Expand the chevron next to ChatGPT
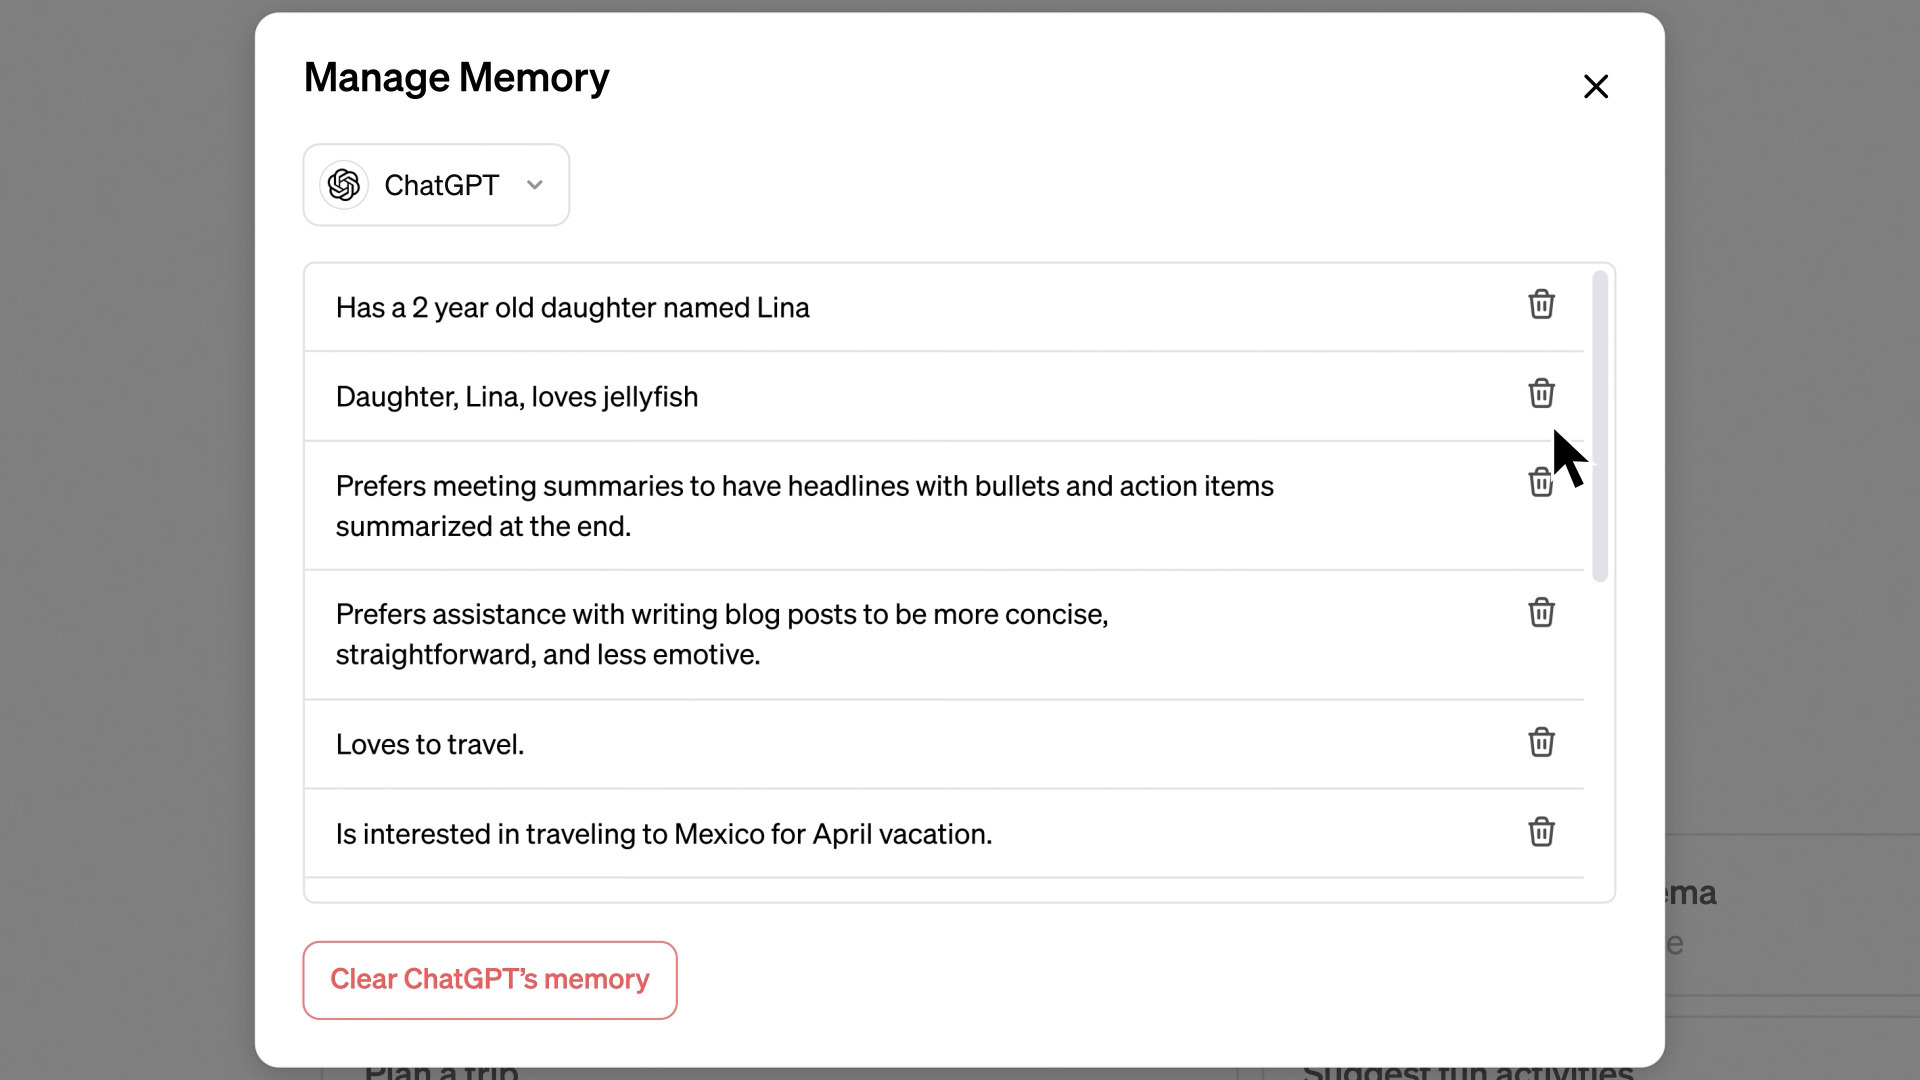 tap(535, 185)
